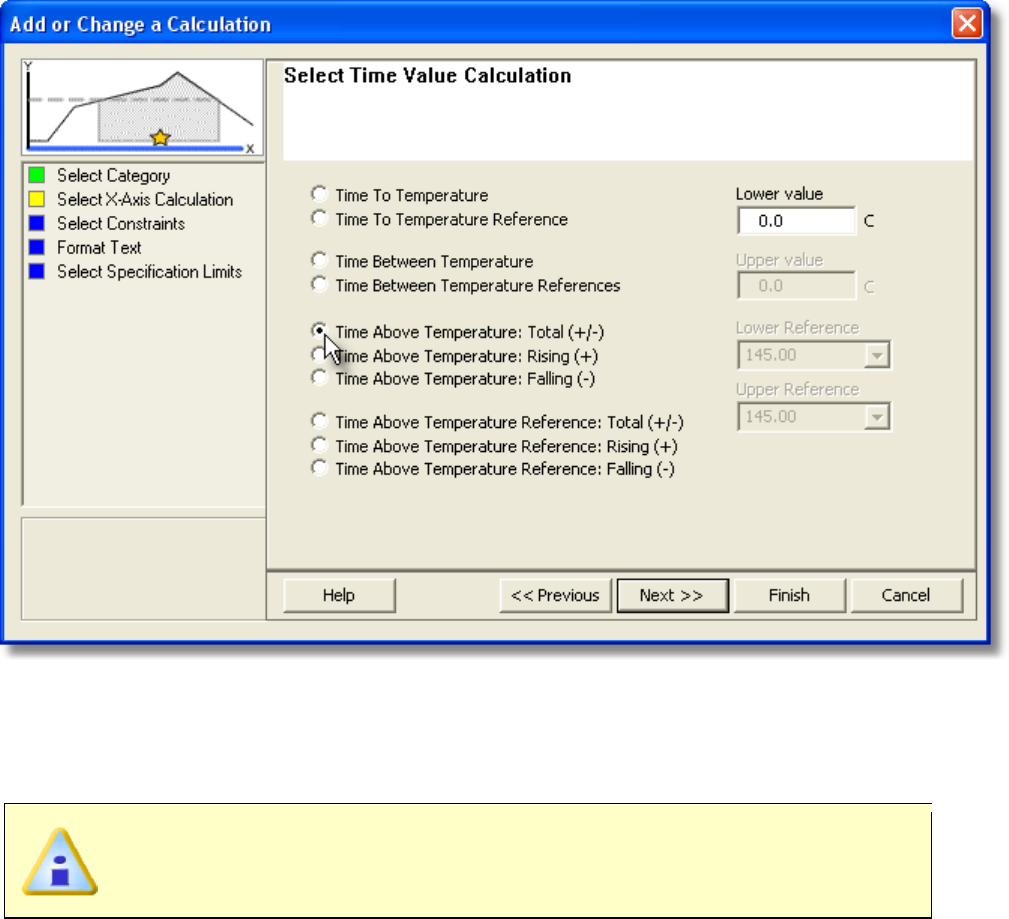Click the Lower value label

(779, 194)
